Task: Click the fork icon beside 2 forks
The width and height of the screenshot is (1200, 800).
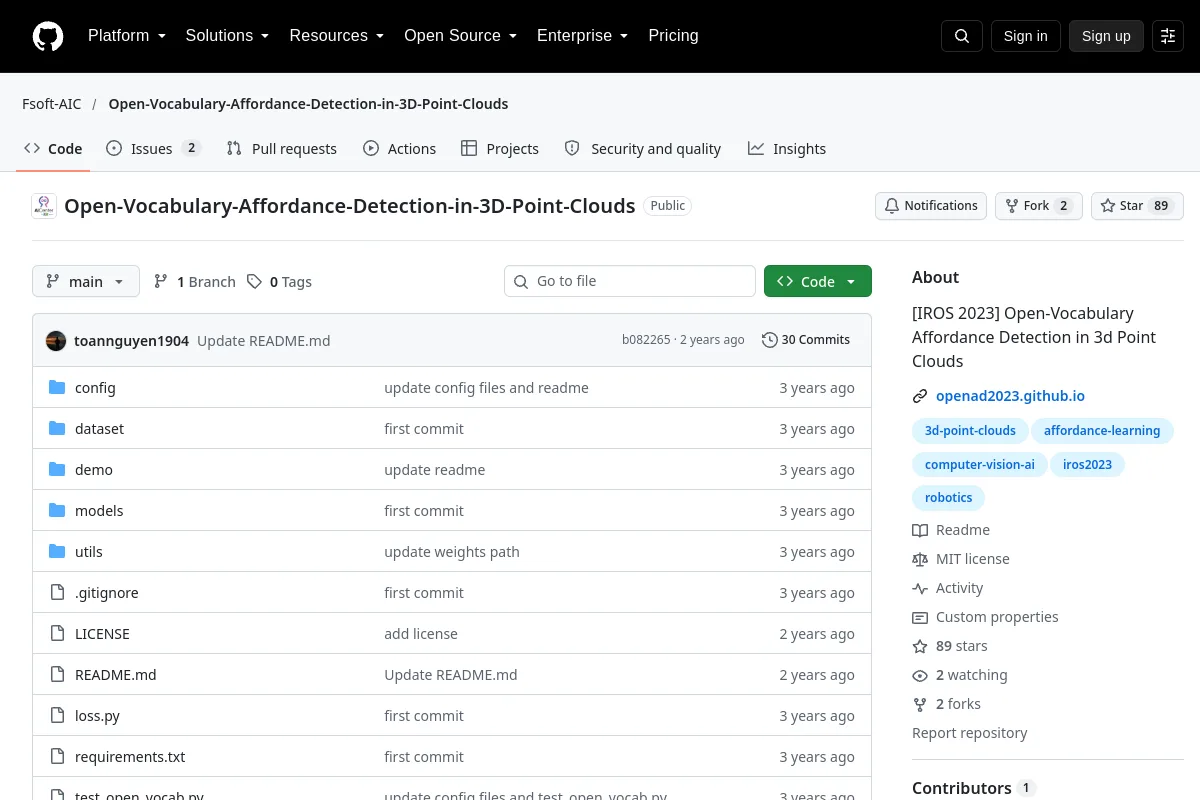Action: [x=920, y=704]
